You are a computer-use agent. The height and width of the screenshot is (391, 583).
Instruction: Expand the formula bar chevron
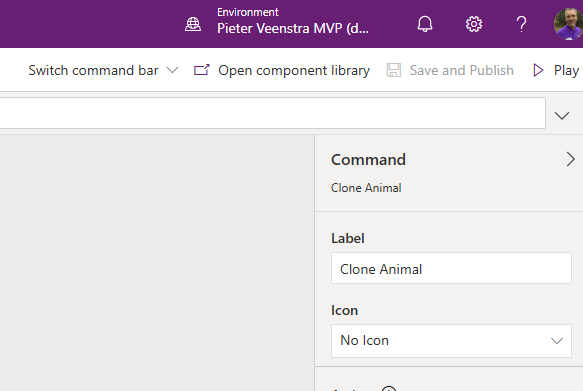[562, 116]
